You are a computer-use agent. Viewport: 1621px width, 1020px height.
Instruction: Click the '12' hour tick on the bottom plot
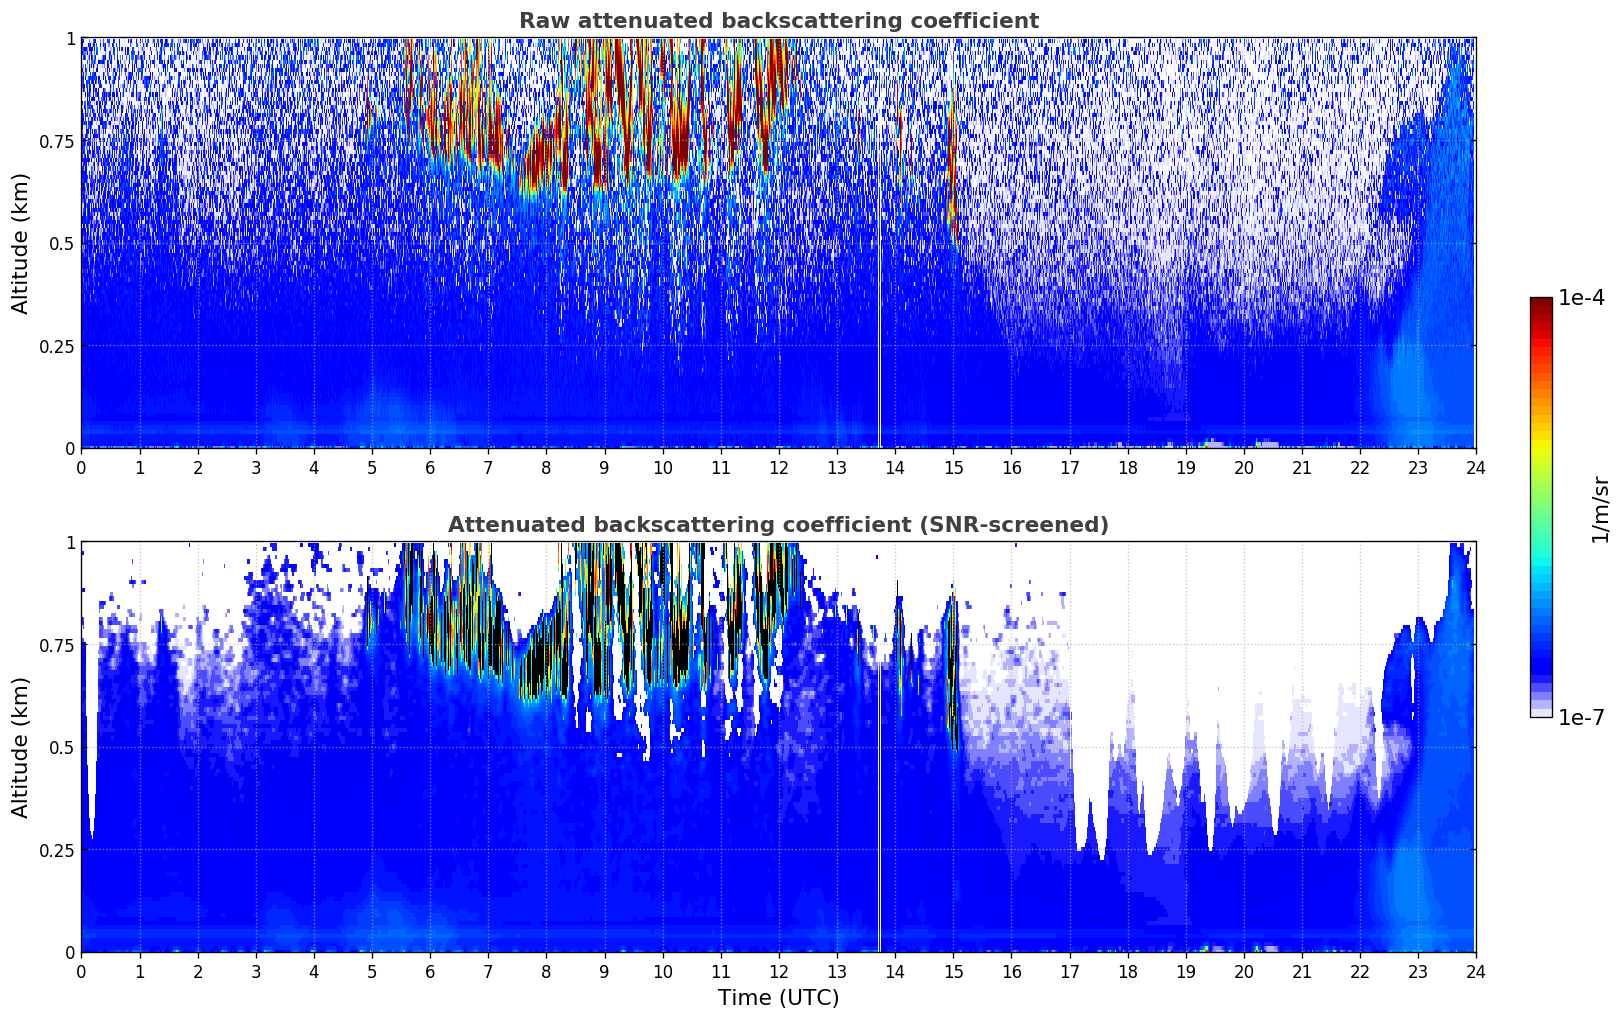pos(778,971)
